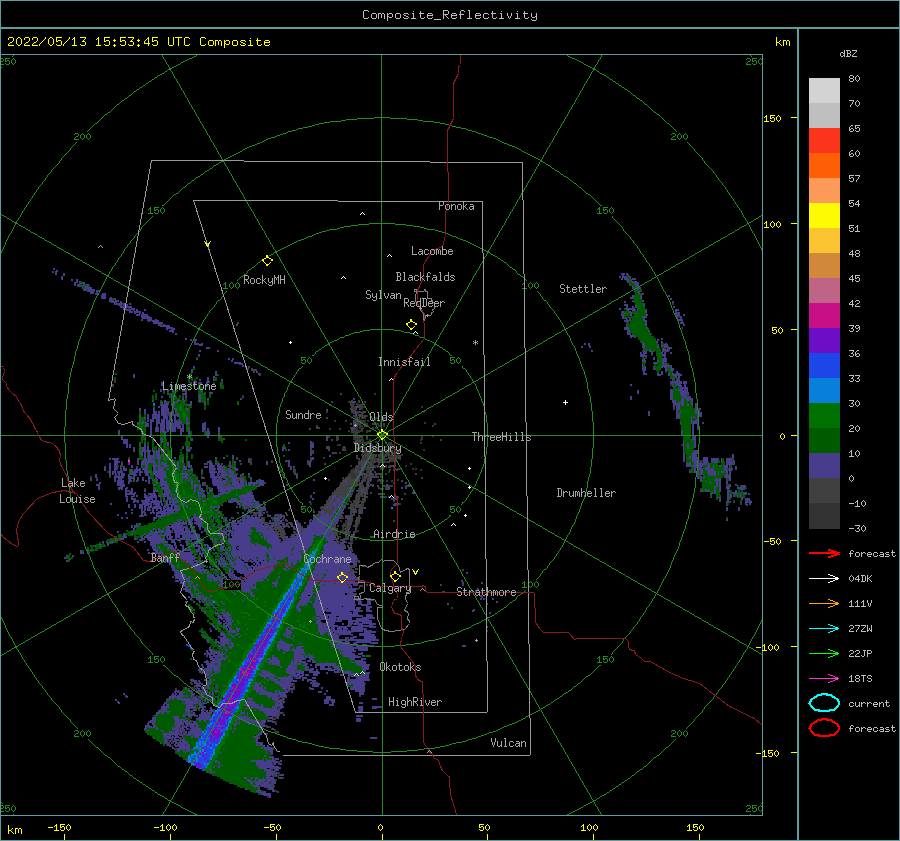This screenshot has height=841, width=900.
Task: Click the magenta 18TS arrow icon
Action: tap(824, 679)
